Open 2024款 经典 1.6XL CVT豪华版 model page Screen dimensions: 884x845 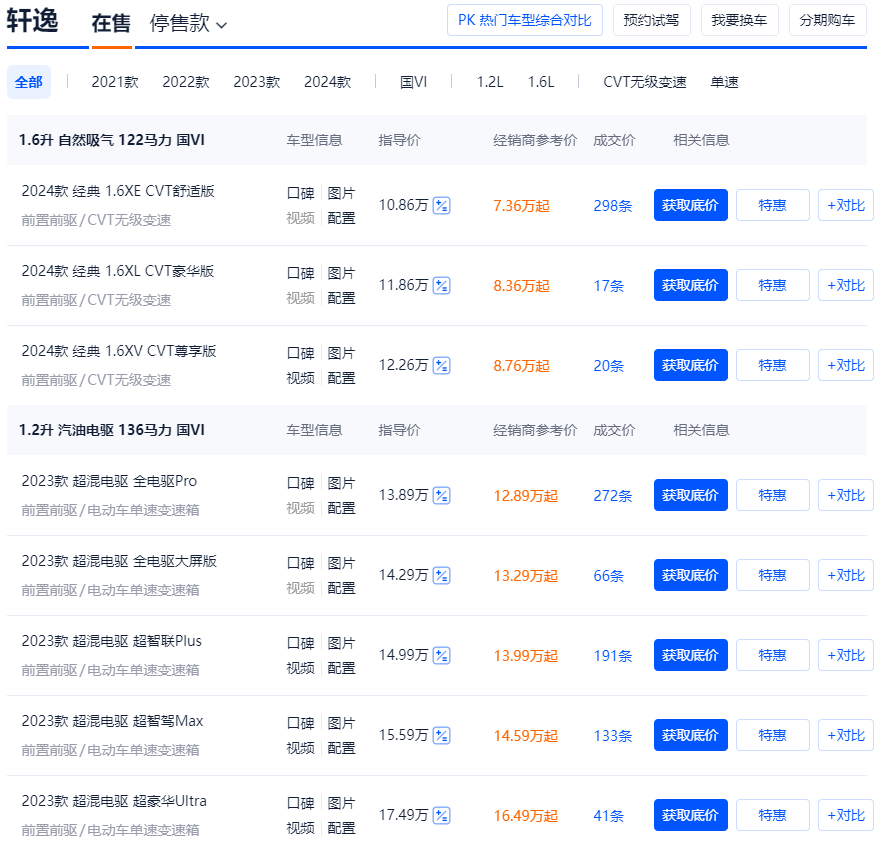(x=118, y=271)
